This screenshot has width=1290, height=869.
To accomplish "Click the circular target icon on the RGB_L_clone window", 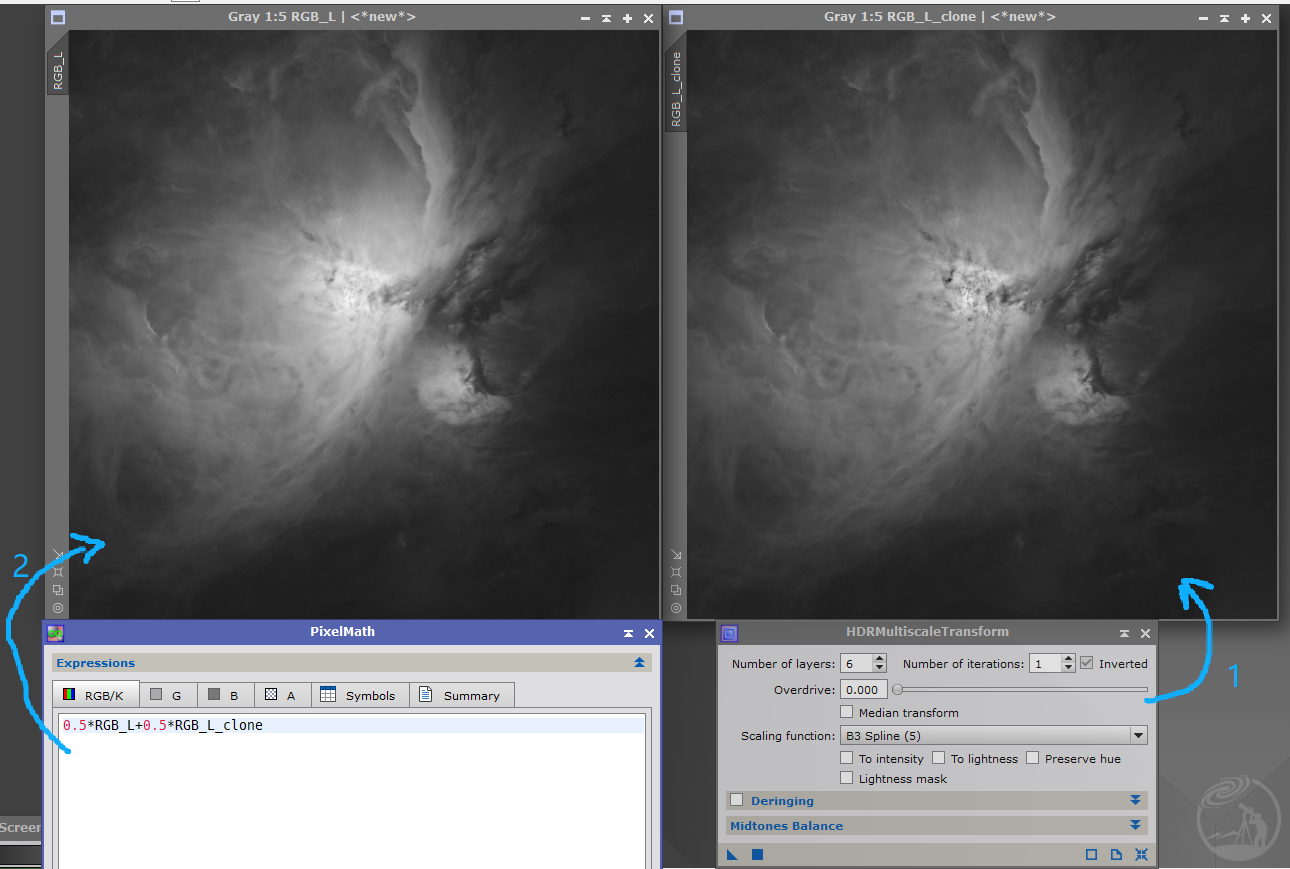I will tap(676, 608).
